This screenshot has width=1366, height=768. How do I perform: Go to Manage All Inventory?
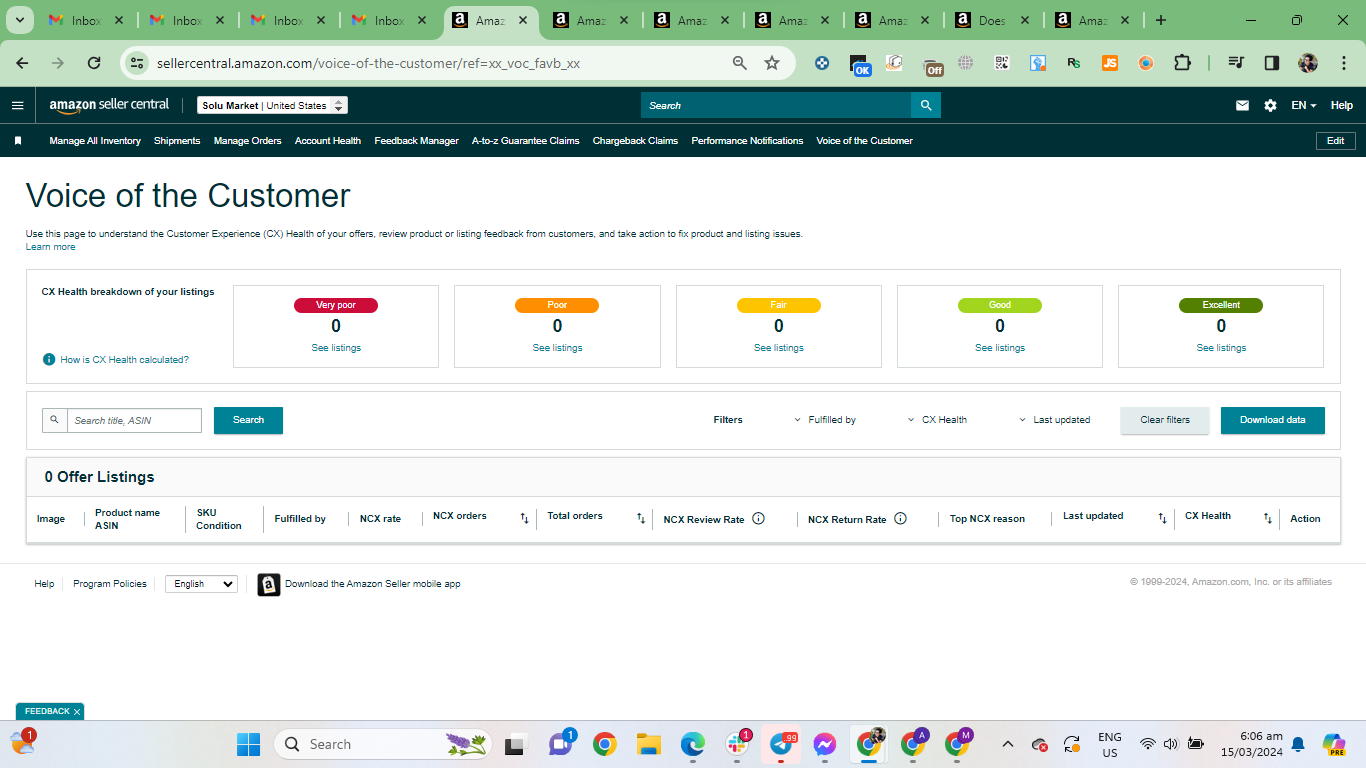95,141
